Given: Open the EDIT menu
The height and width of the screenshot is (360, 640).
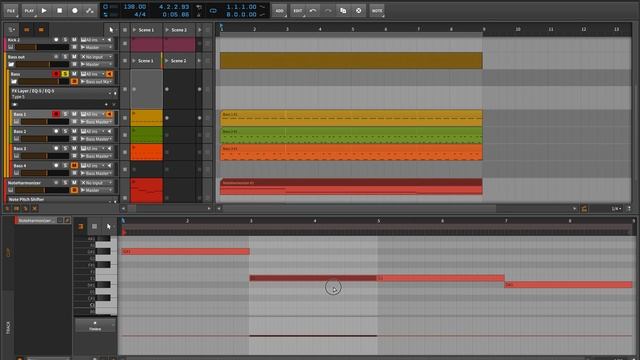Looking at the screenshot, I should pos(298,11).
